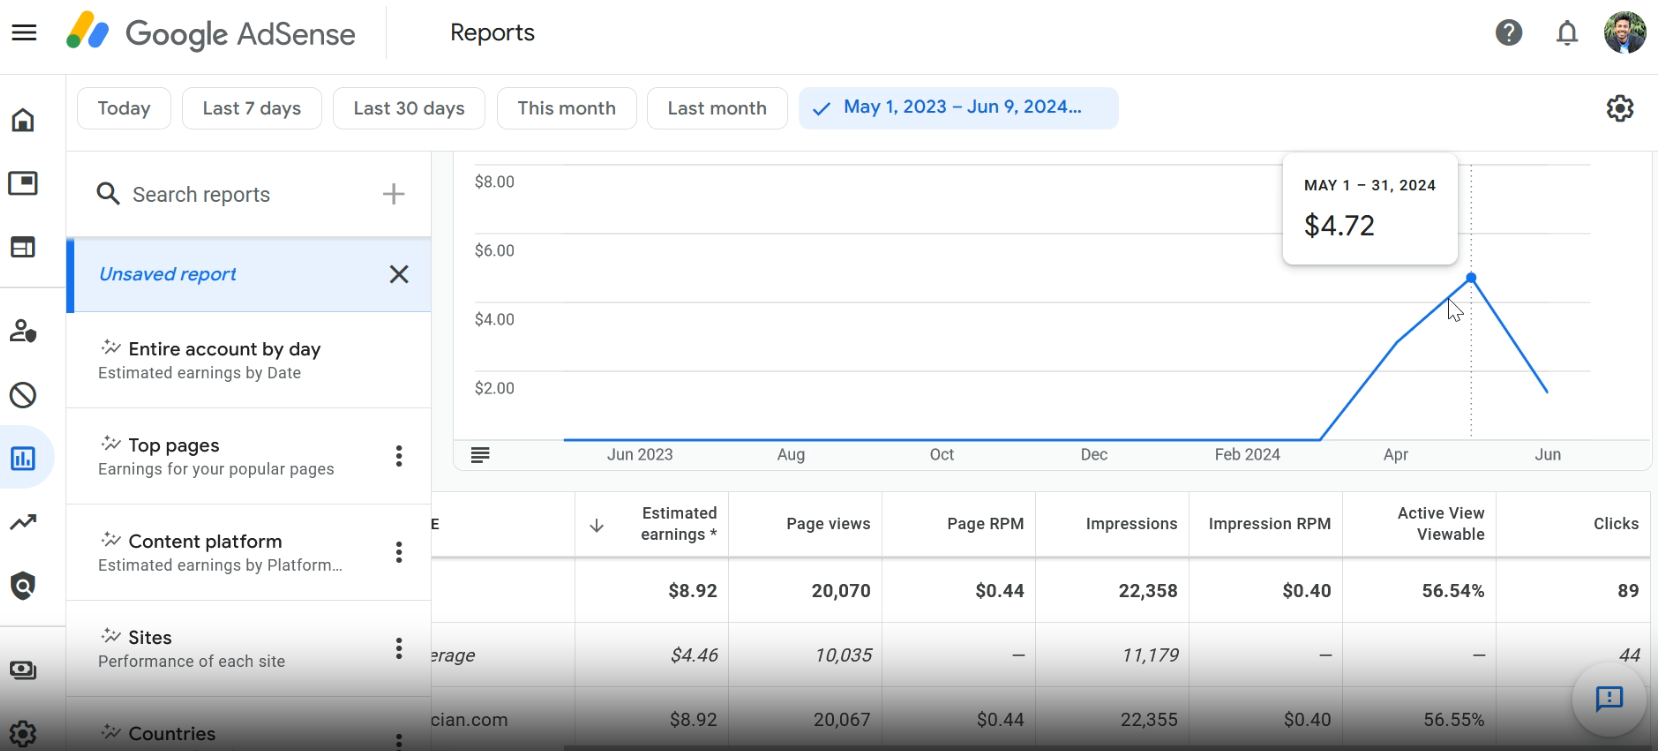
Task: Click total page views 20,070
Action: click(841, 591)
